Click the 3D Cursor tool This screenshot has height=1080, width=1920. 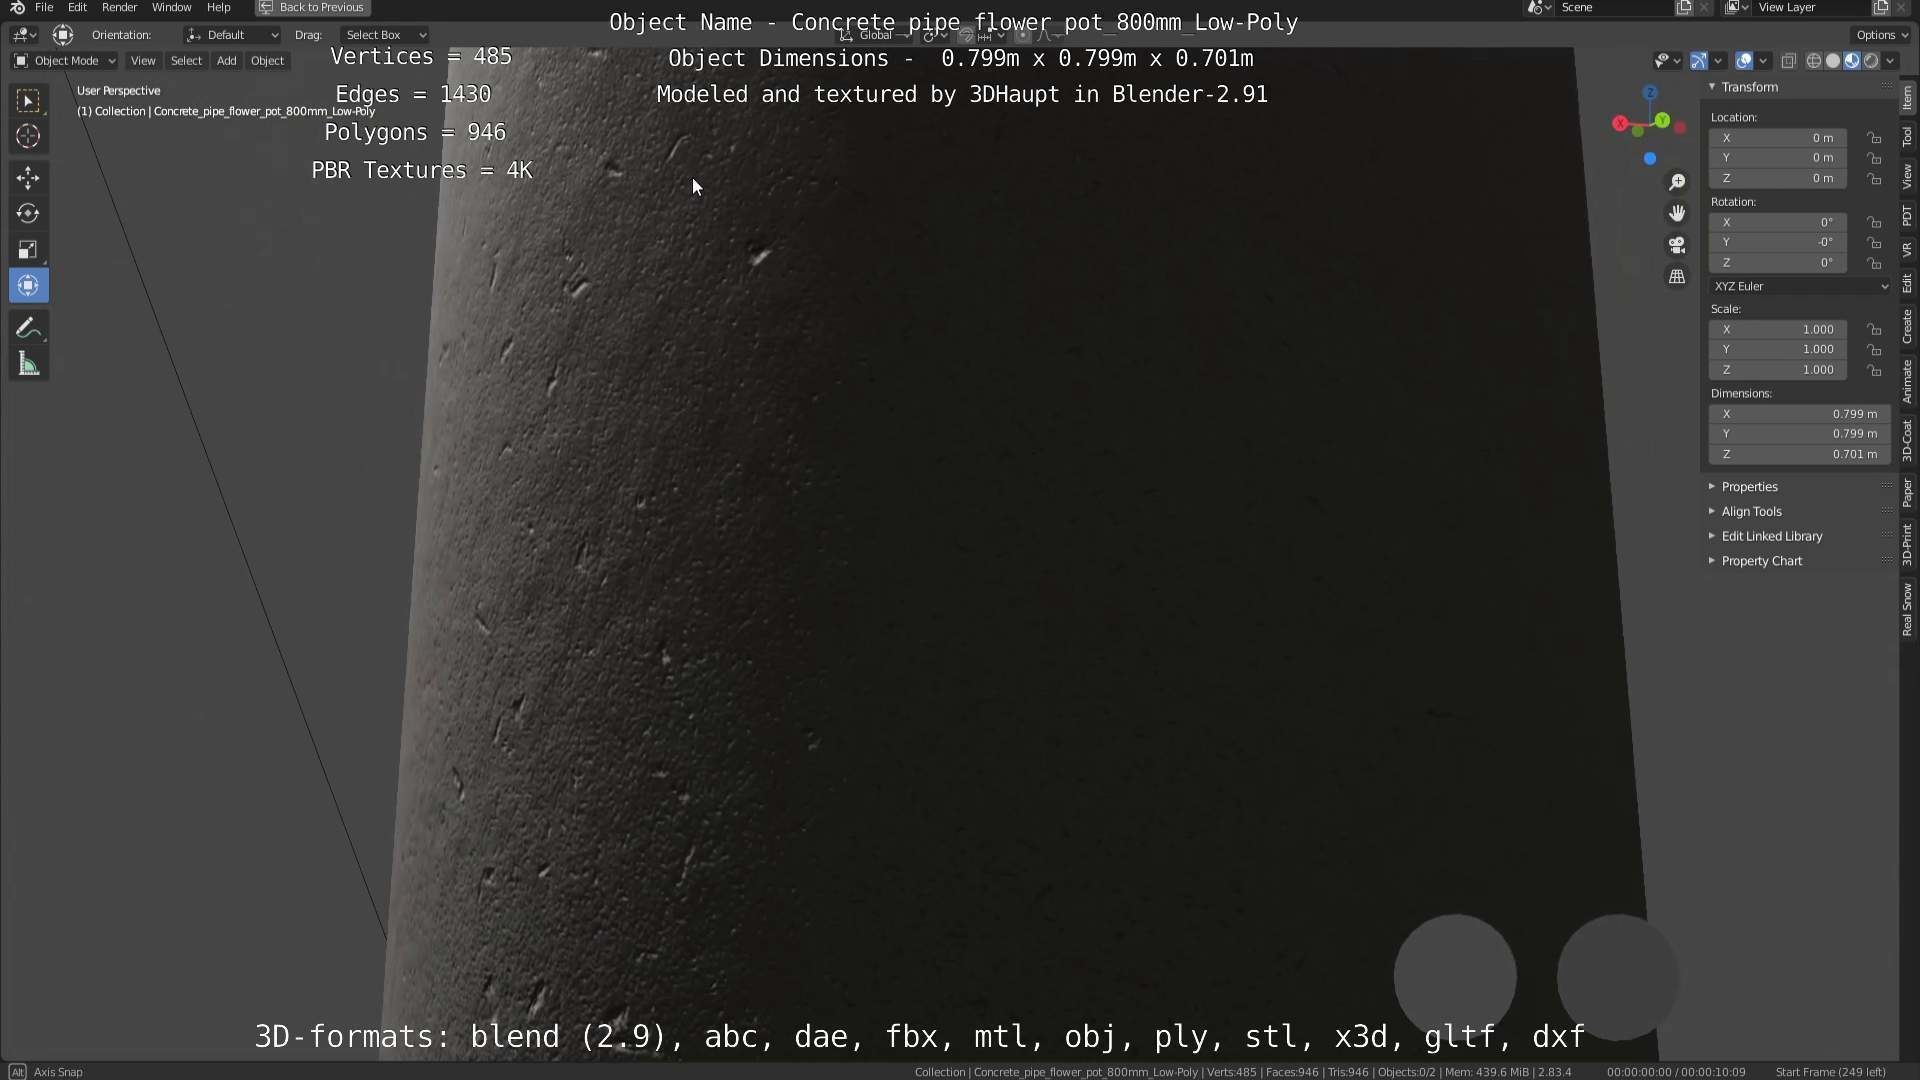28,137
